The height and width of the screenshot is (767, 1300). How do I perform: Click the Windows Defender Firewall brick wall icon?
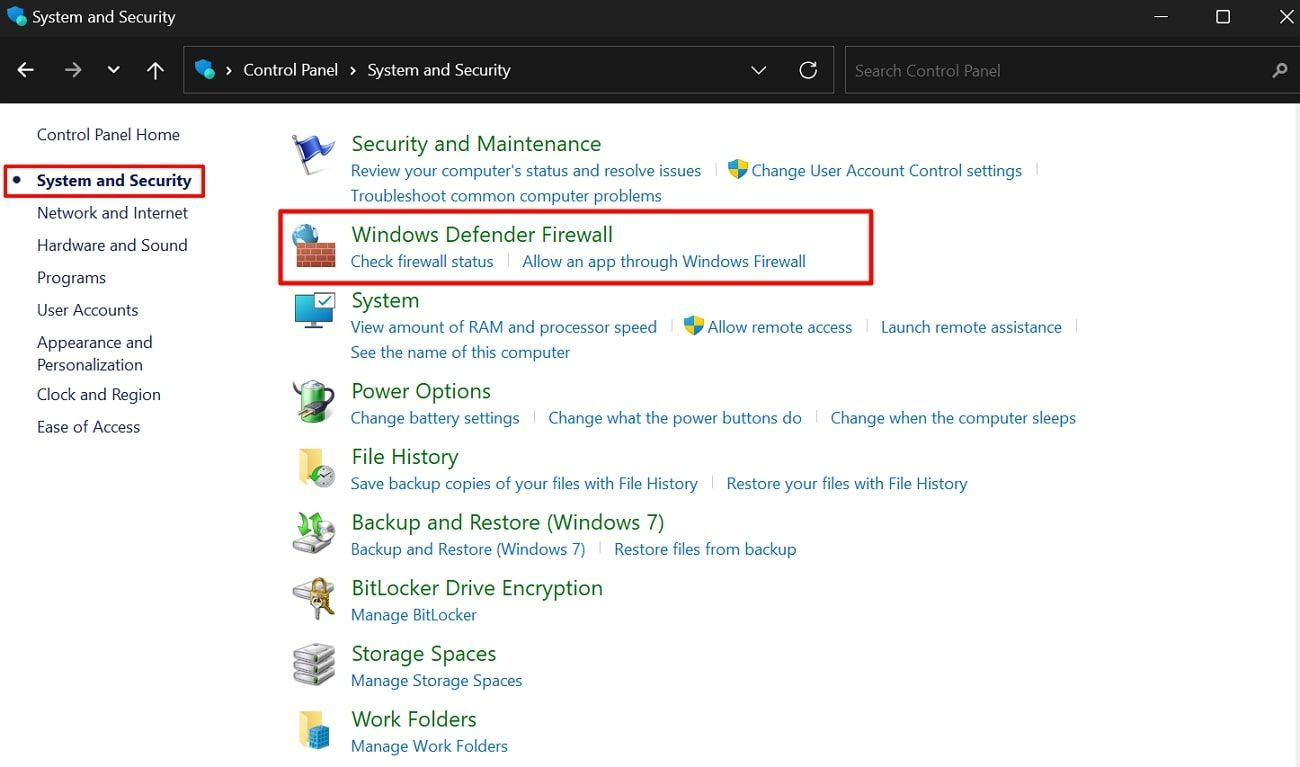[x=313, y=248]
